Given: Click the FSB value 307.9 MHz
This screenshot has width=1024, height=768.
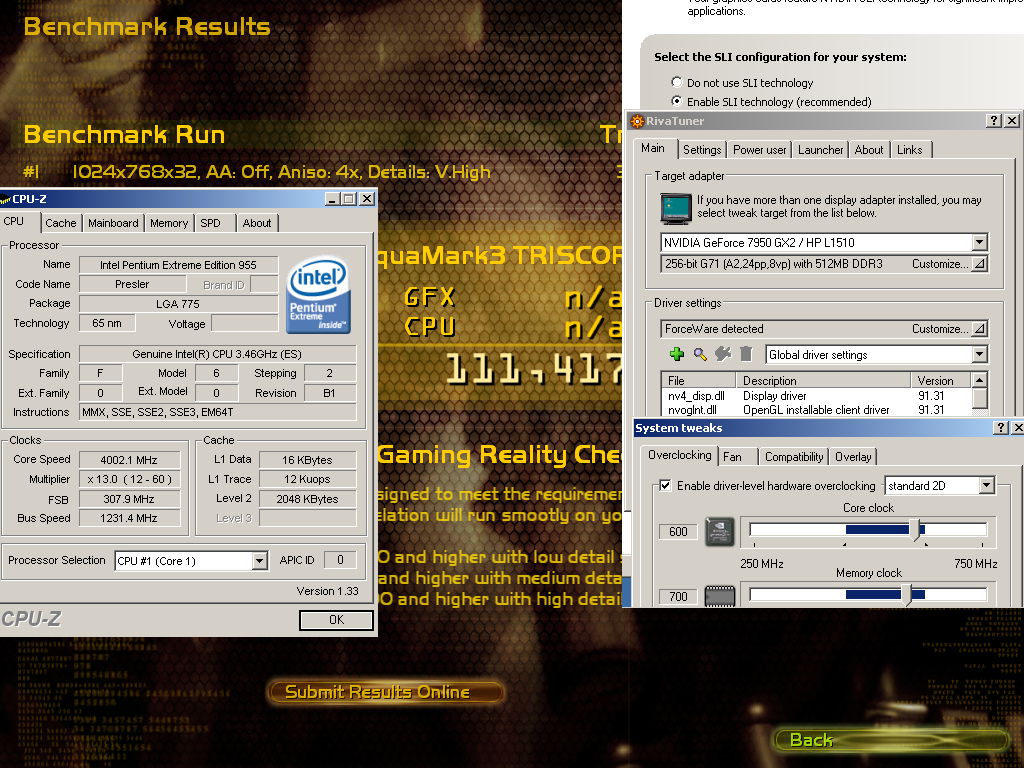Looking at the screenshot, I should tap(129, 499).
